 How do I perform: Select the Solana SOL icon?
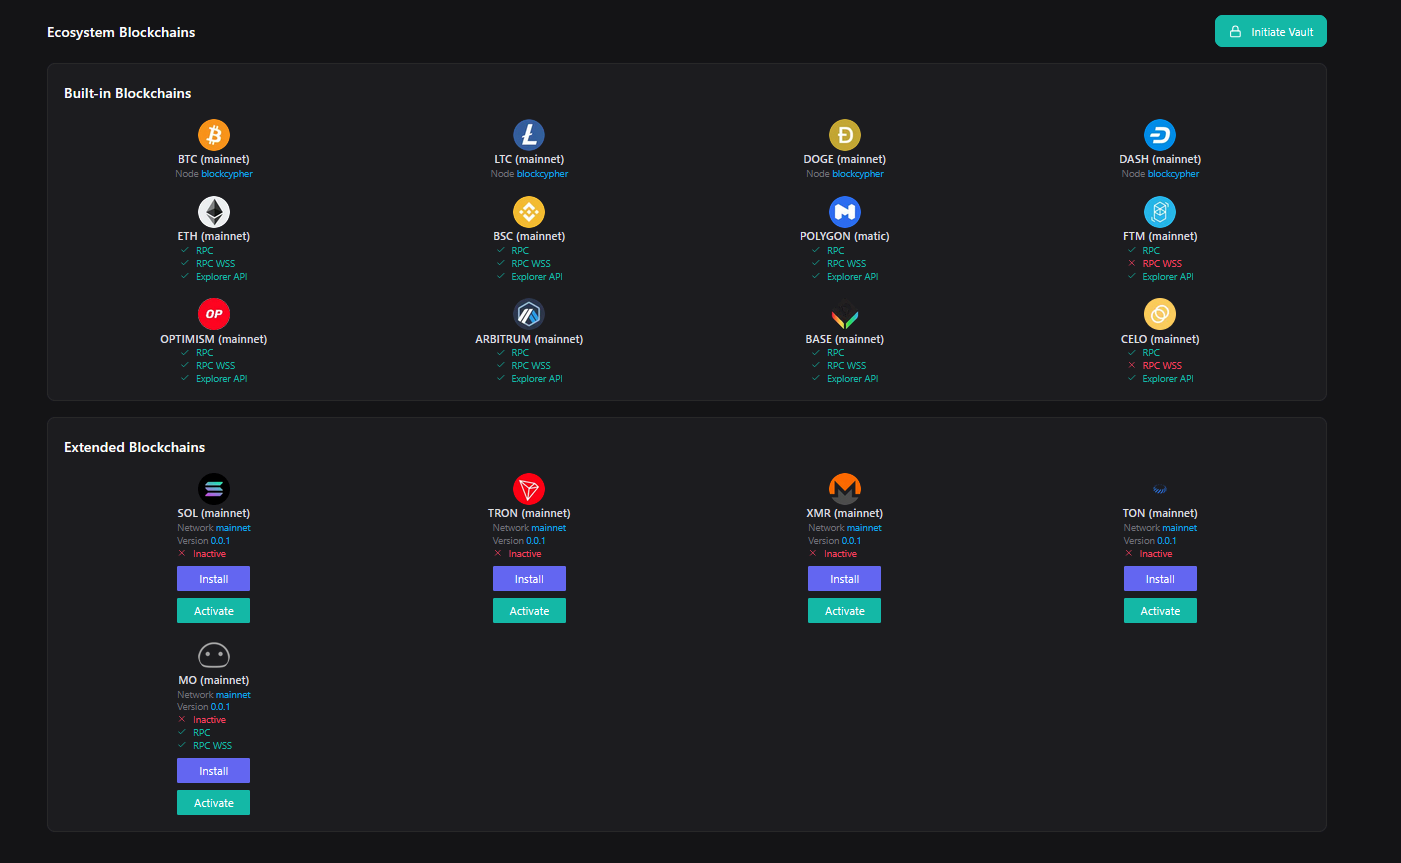pos(214,489)
